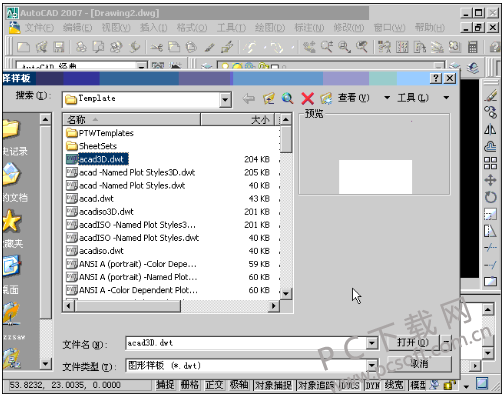Screen dimensions: 504x395
Task: Click the Pan realtime icon in toolbar
Action: pos(309,47)
